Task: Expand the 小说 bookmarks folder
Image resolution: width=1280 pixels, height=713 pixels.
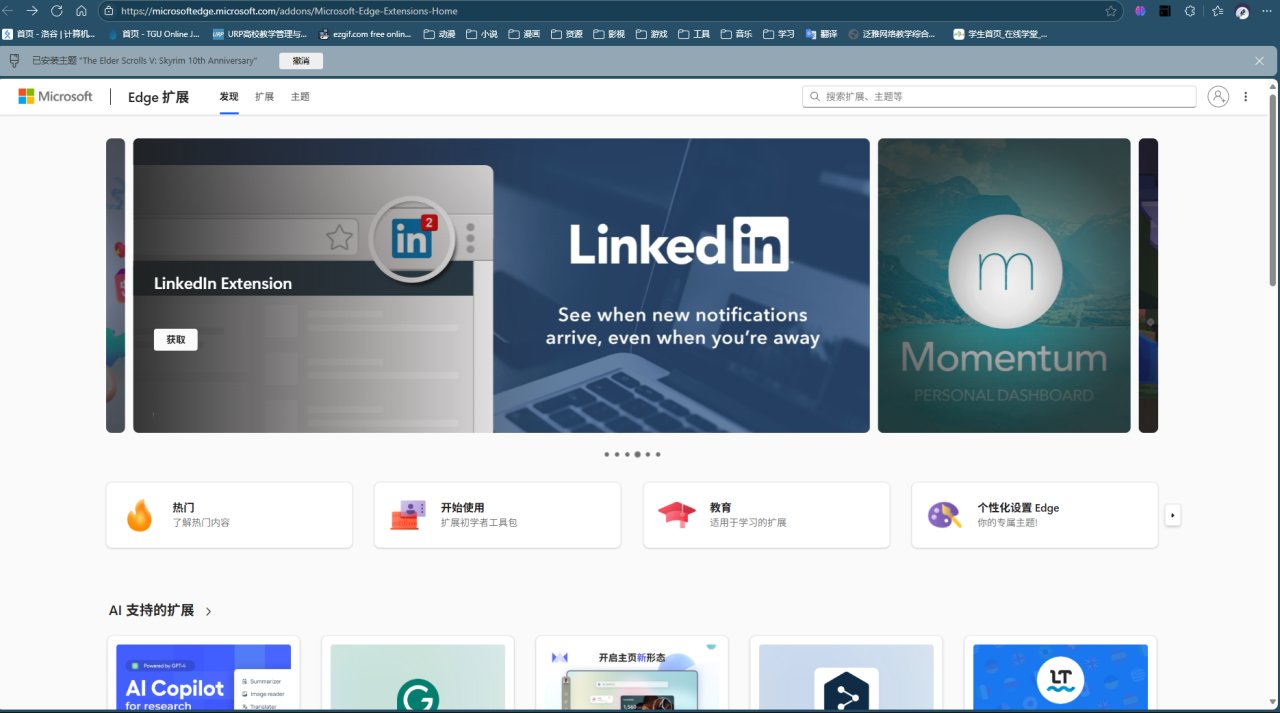Action: coord(482,34)
